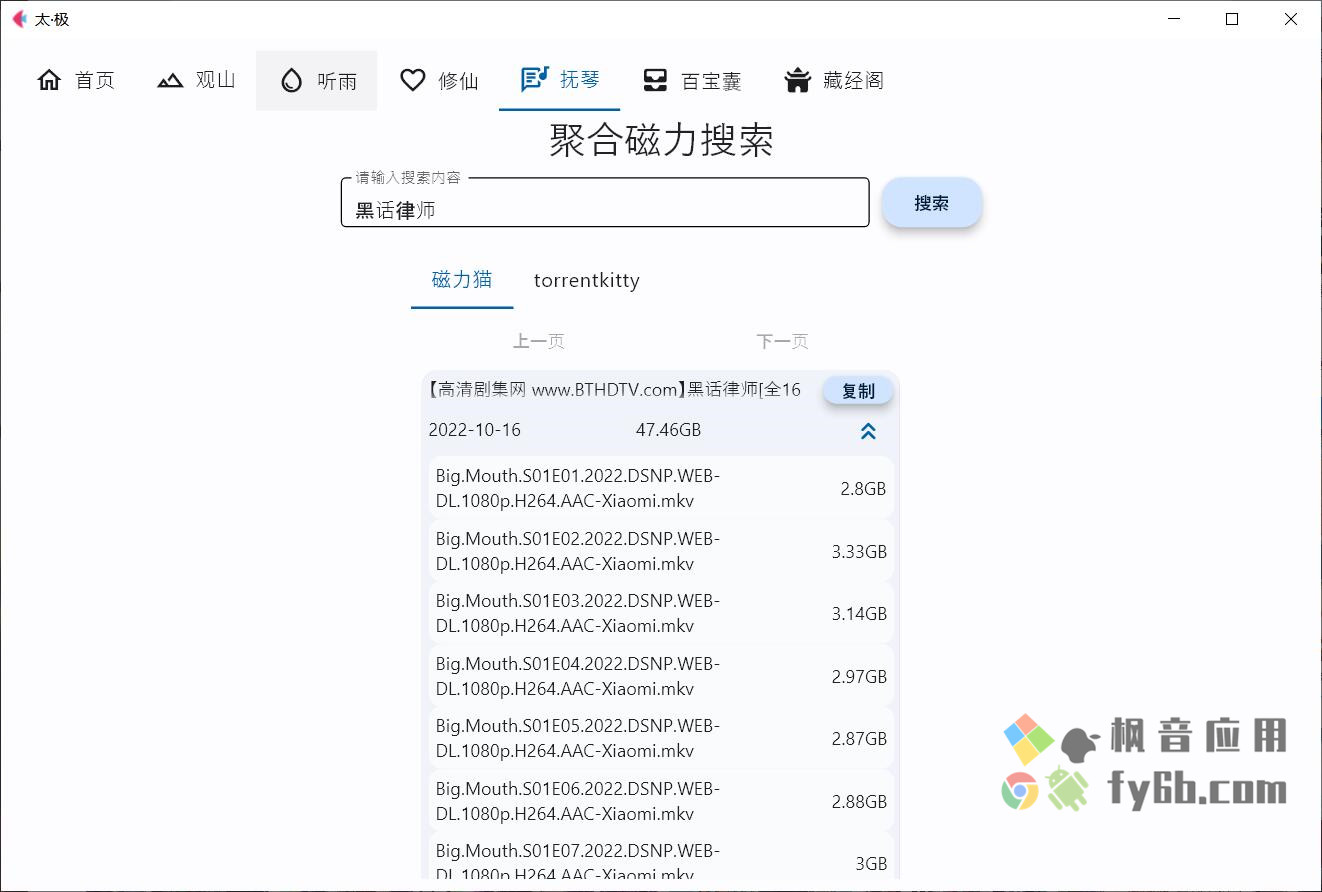Click the total size 47.46GB
The image size is (1322, 892).
click(x=668, y=430)
